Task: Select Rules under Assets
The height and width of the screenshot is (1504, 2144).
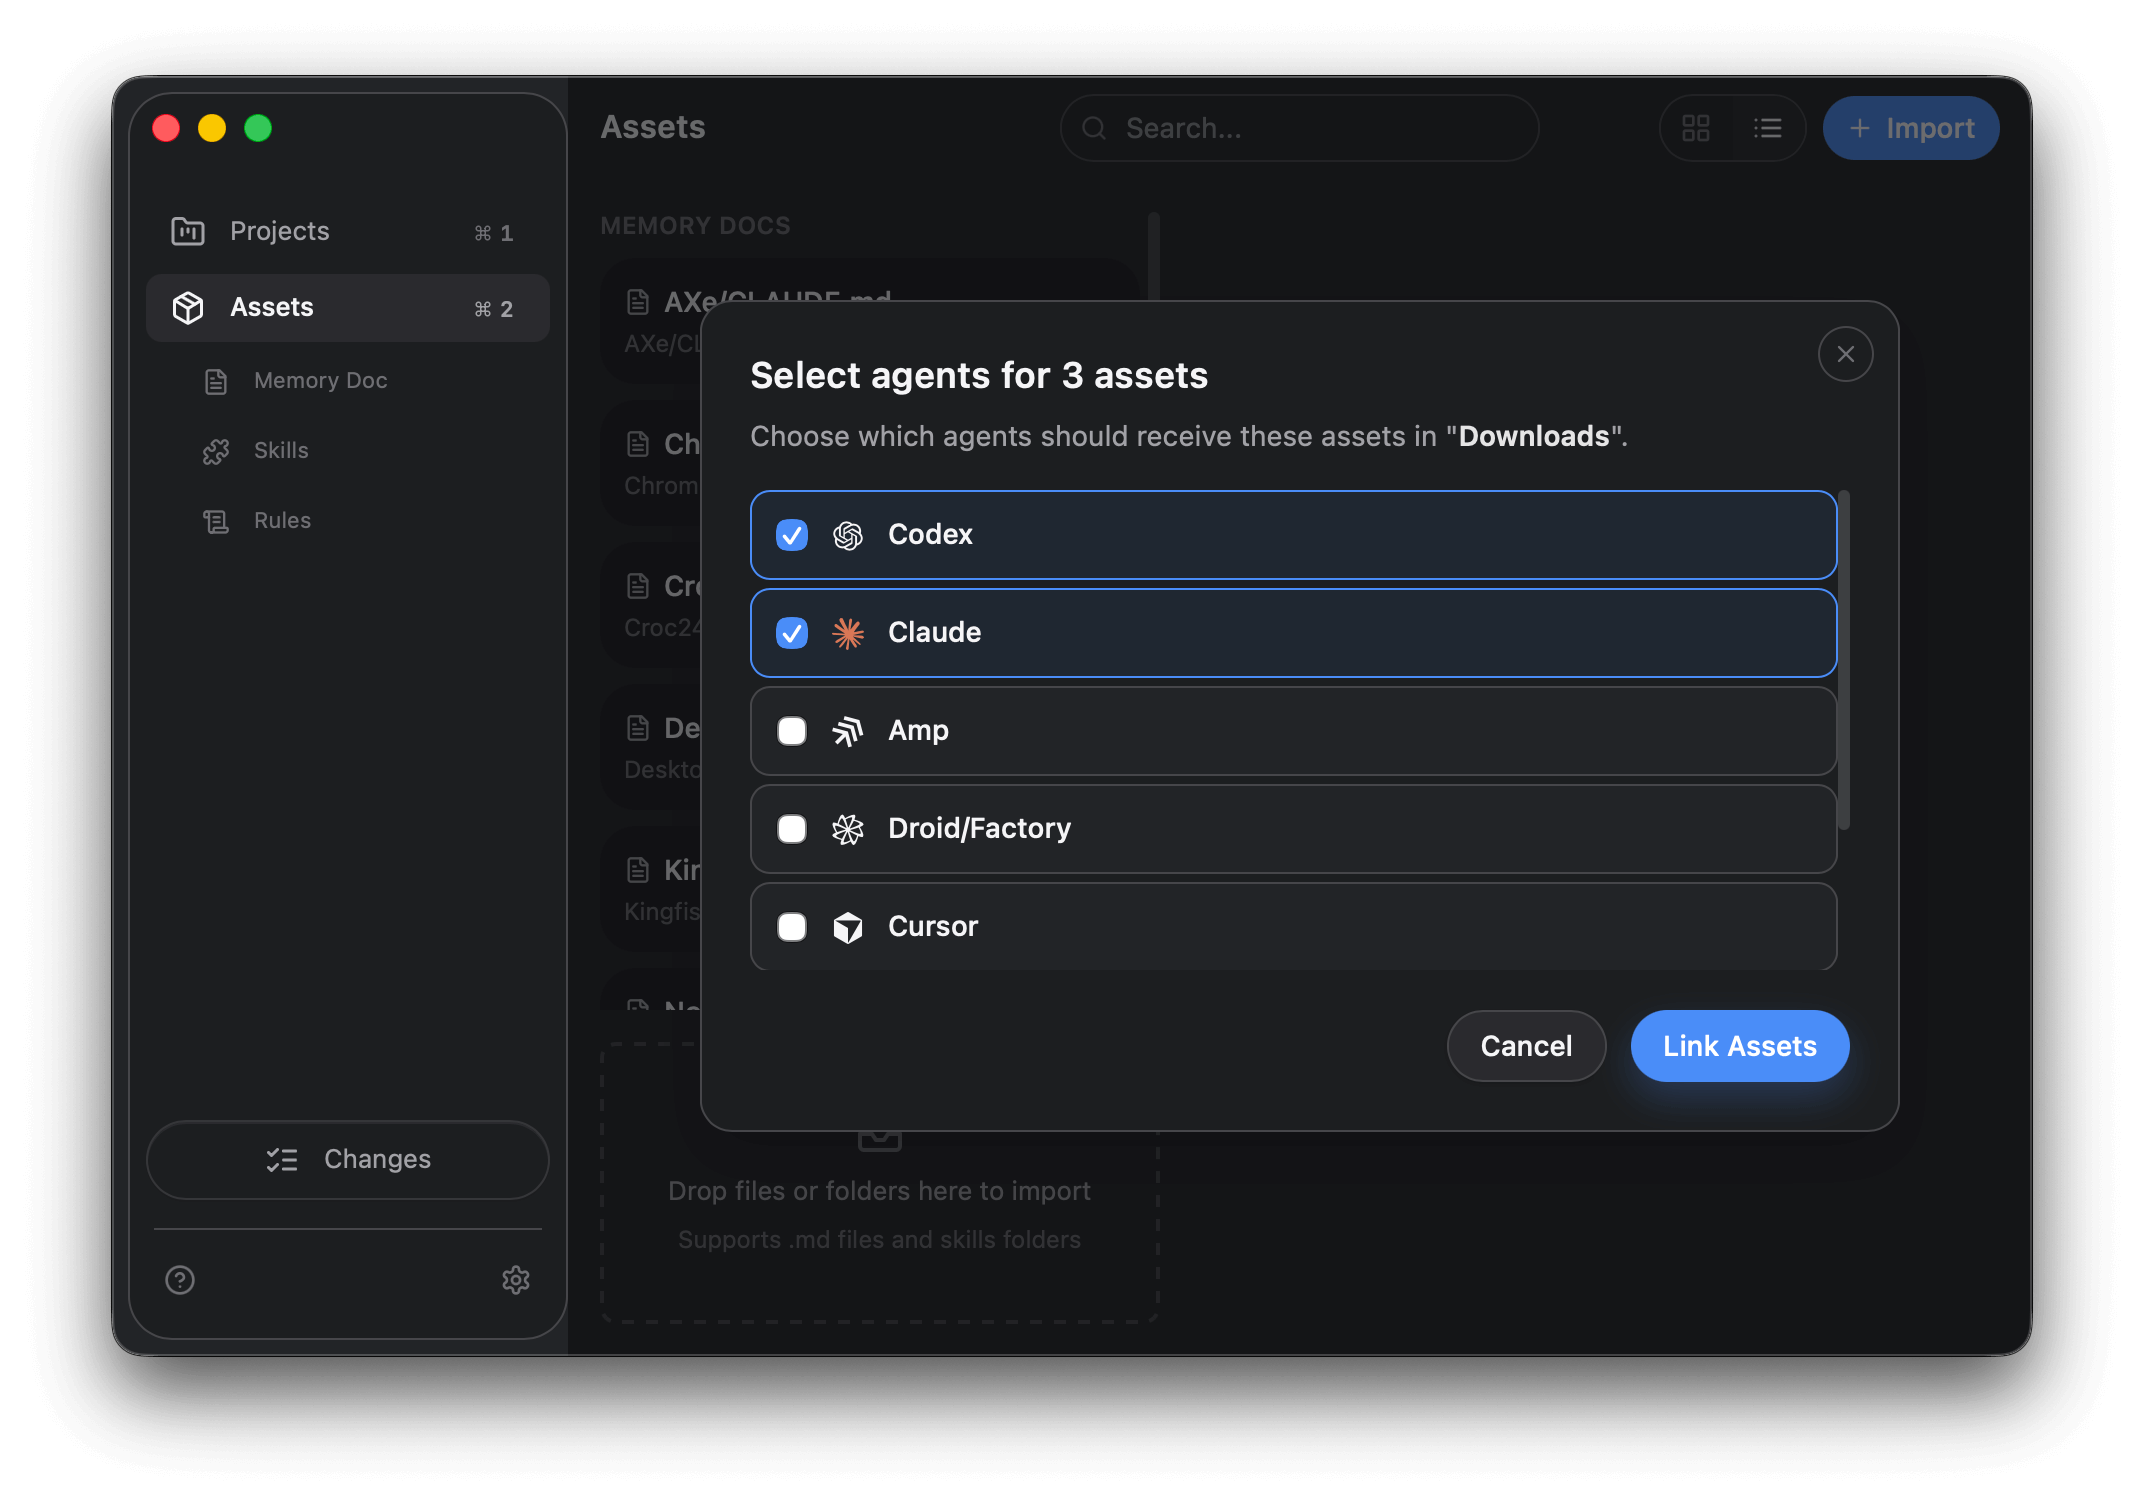Action: pyautogui.click(x=282, y=520)
